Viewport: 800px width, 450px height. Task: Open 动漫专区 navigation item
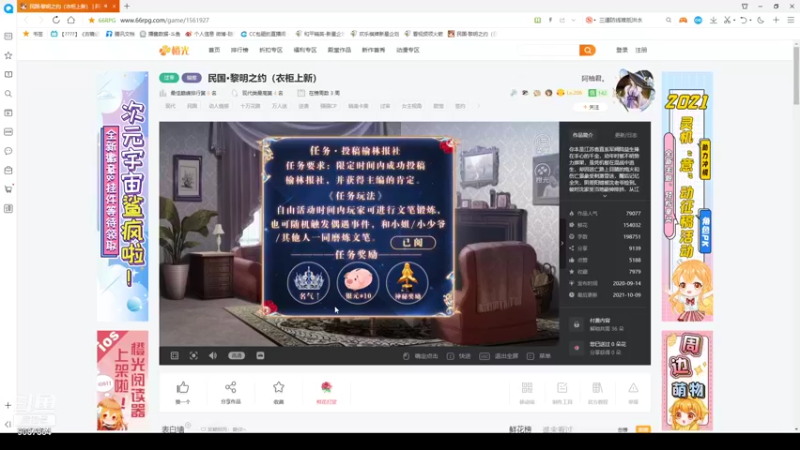pyautogui.click(x=408, y=50)
